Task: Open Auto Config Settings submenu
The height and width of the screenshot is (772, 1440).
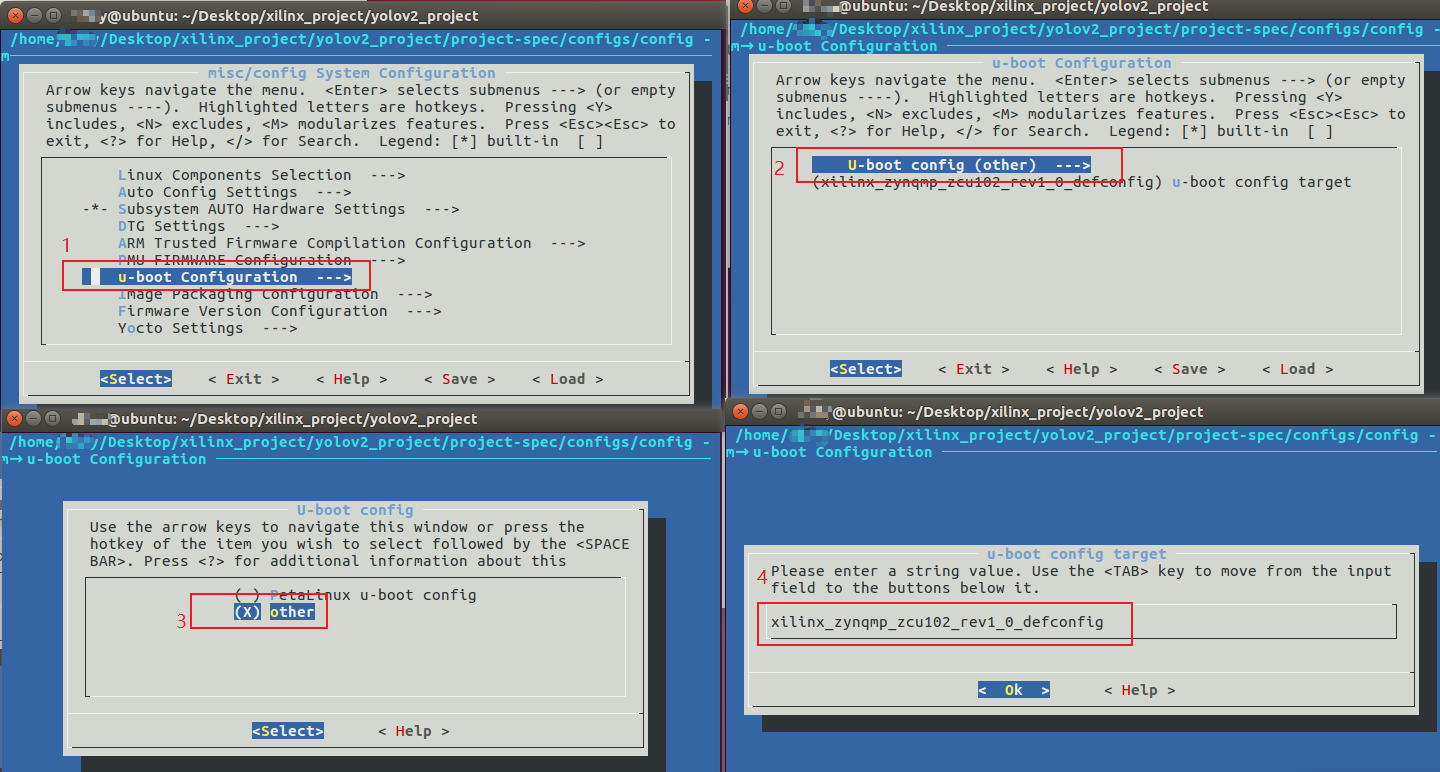Action: click(x=235, y=192)
